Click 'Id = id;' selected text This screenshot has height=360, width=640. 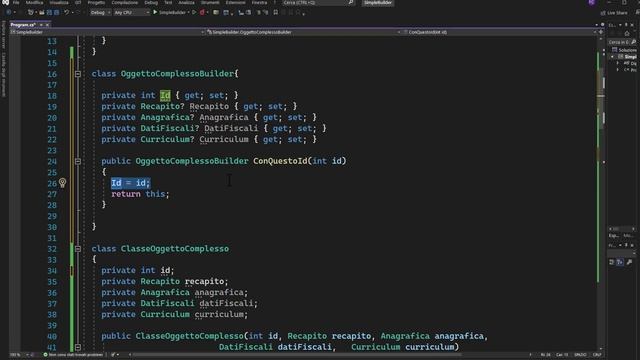[x=131, y=183]
